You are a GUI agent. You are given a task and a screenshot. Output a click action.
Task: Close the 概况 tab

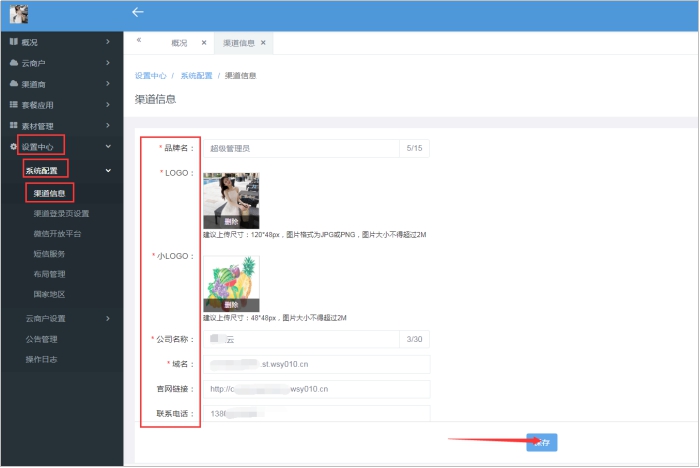[204, 42]
